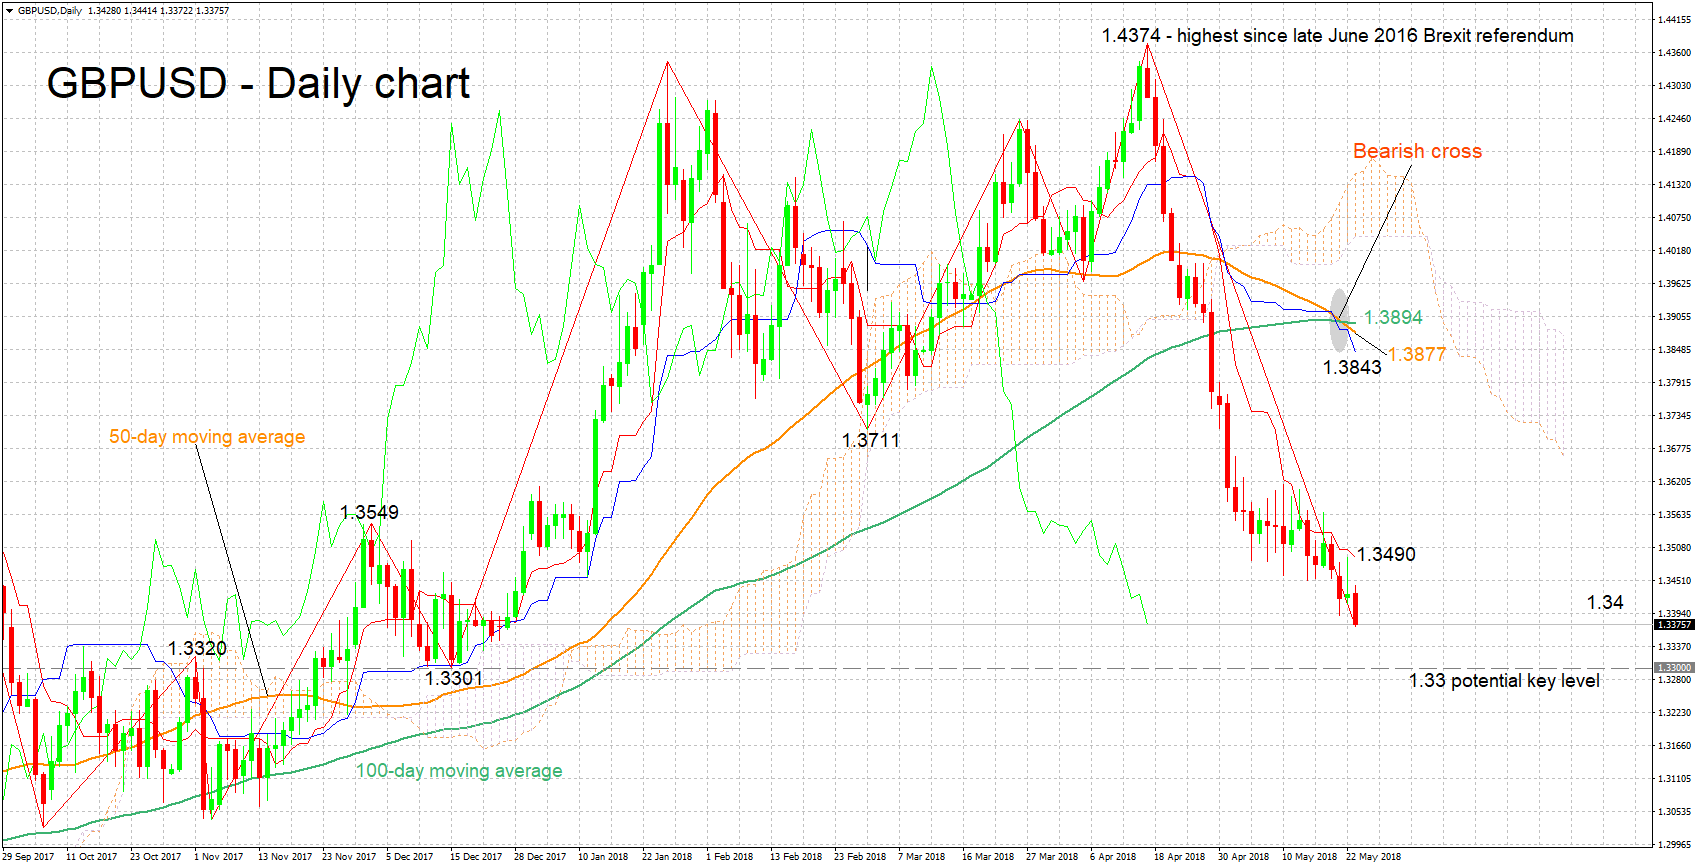This screenshot has width=1695, height=868.
Task: Click the 1.3894 green price label
Action: tap(1393, 317)
